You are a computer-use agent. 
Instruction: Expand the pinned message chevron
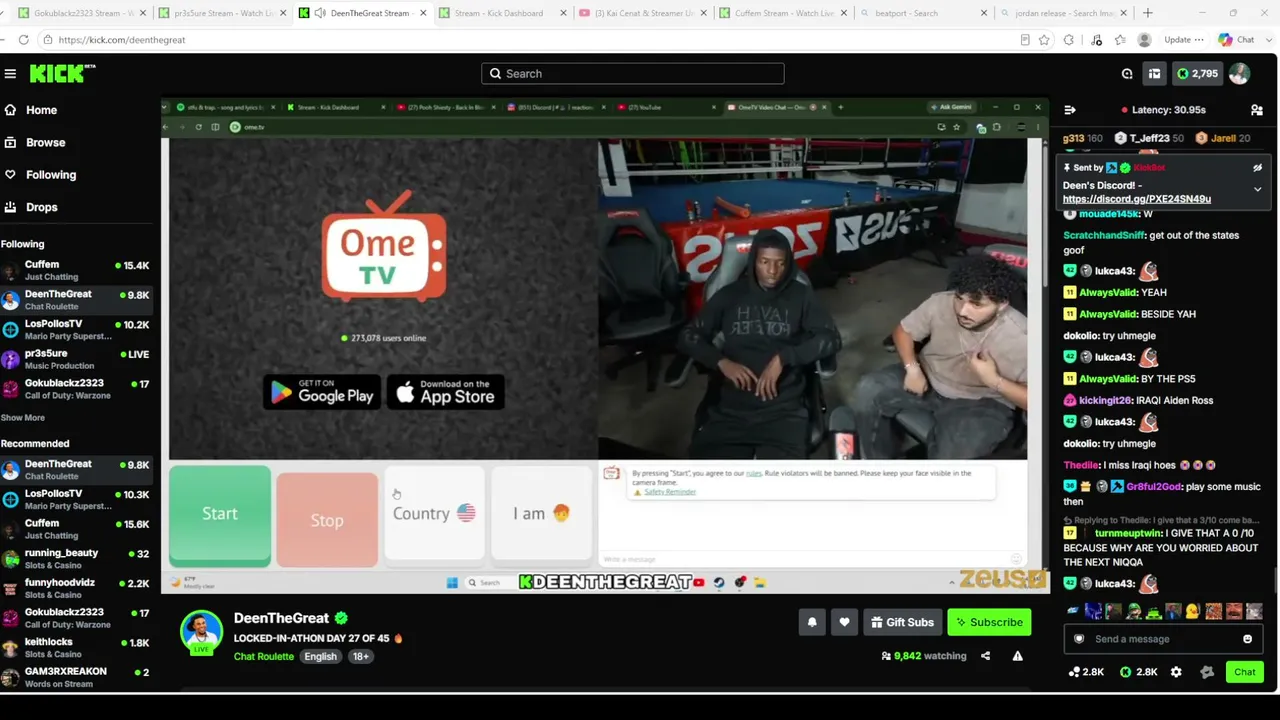[1257, 189]
